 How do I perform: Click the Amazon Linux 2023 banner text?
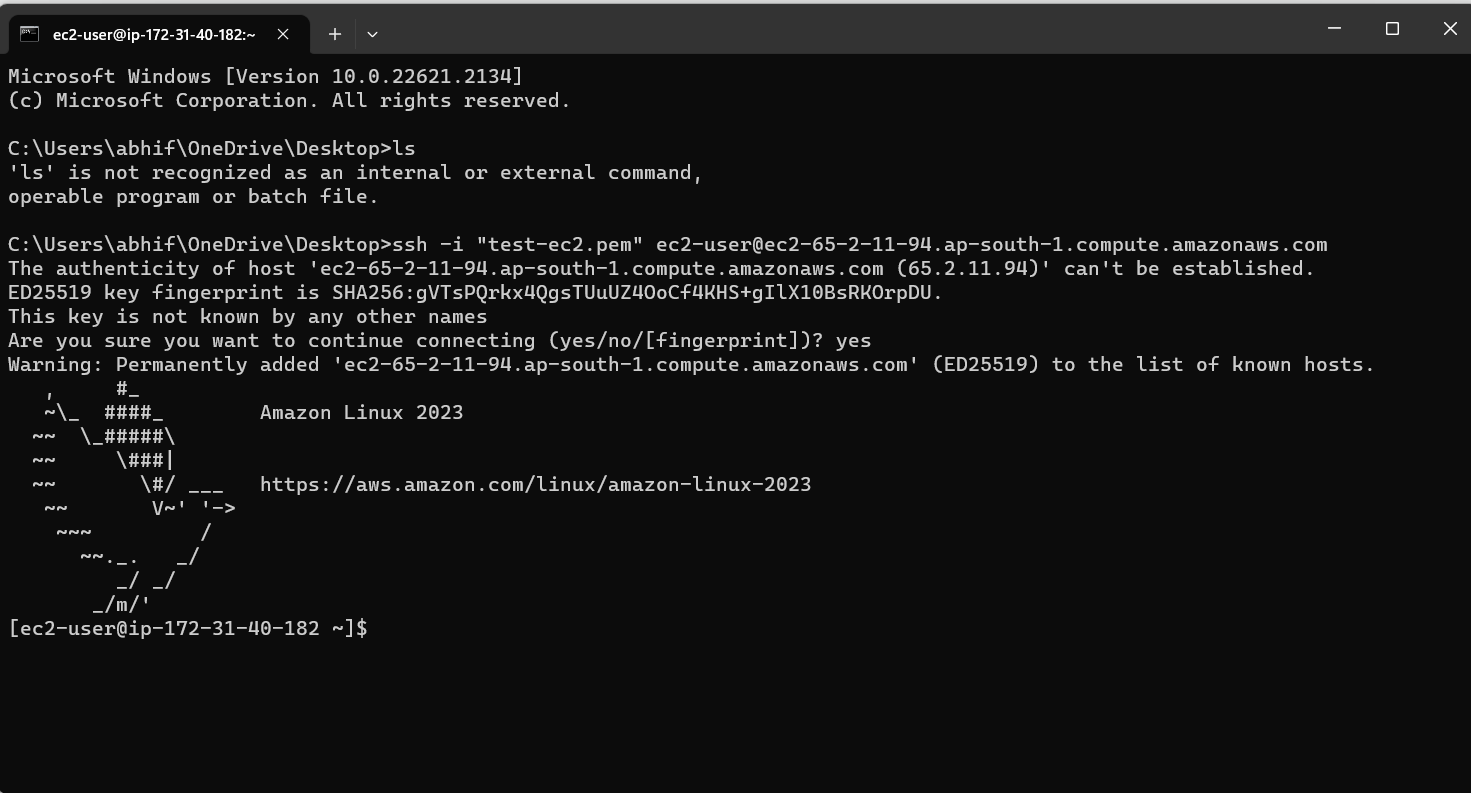361,412
